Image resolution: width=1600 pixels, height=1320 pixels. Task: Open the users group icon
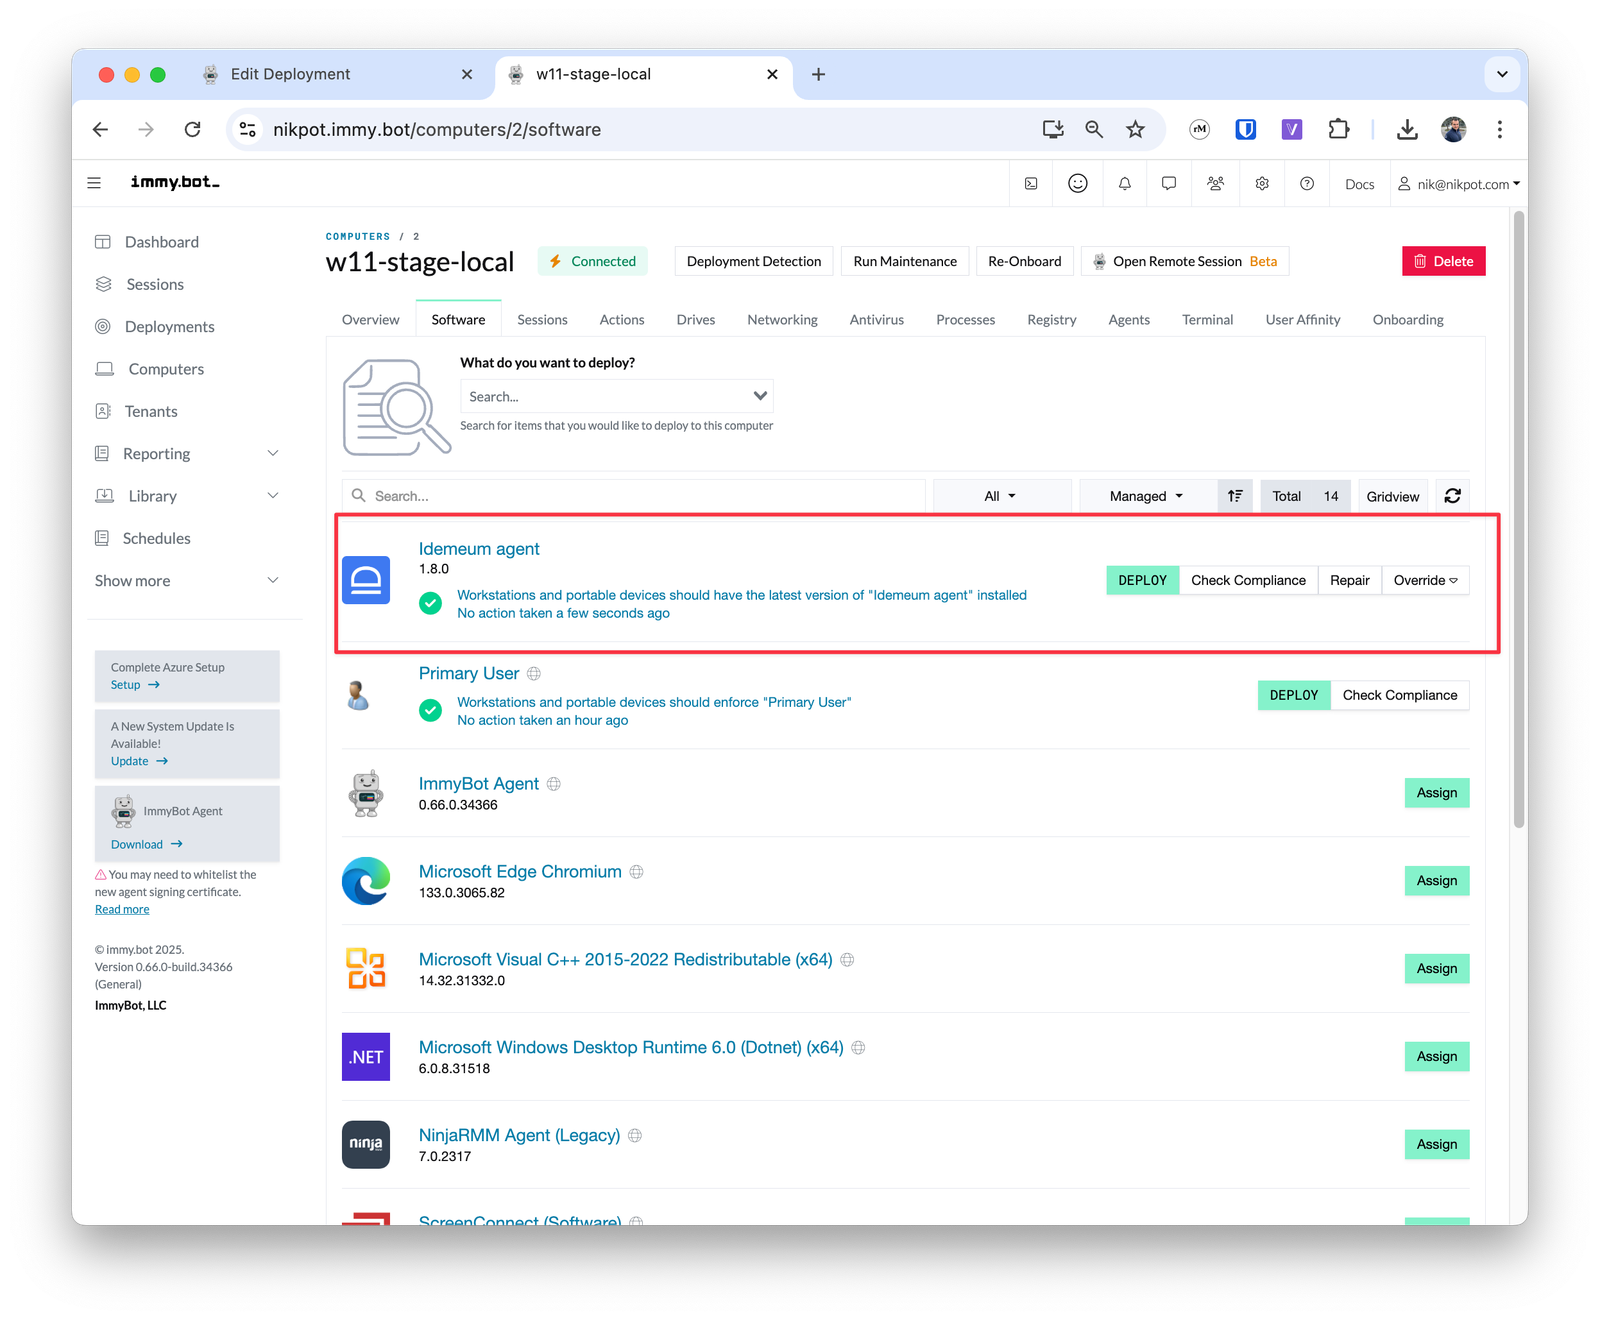click(x=1216, y=184)
